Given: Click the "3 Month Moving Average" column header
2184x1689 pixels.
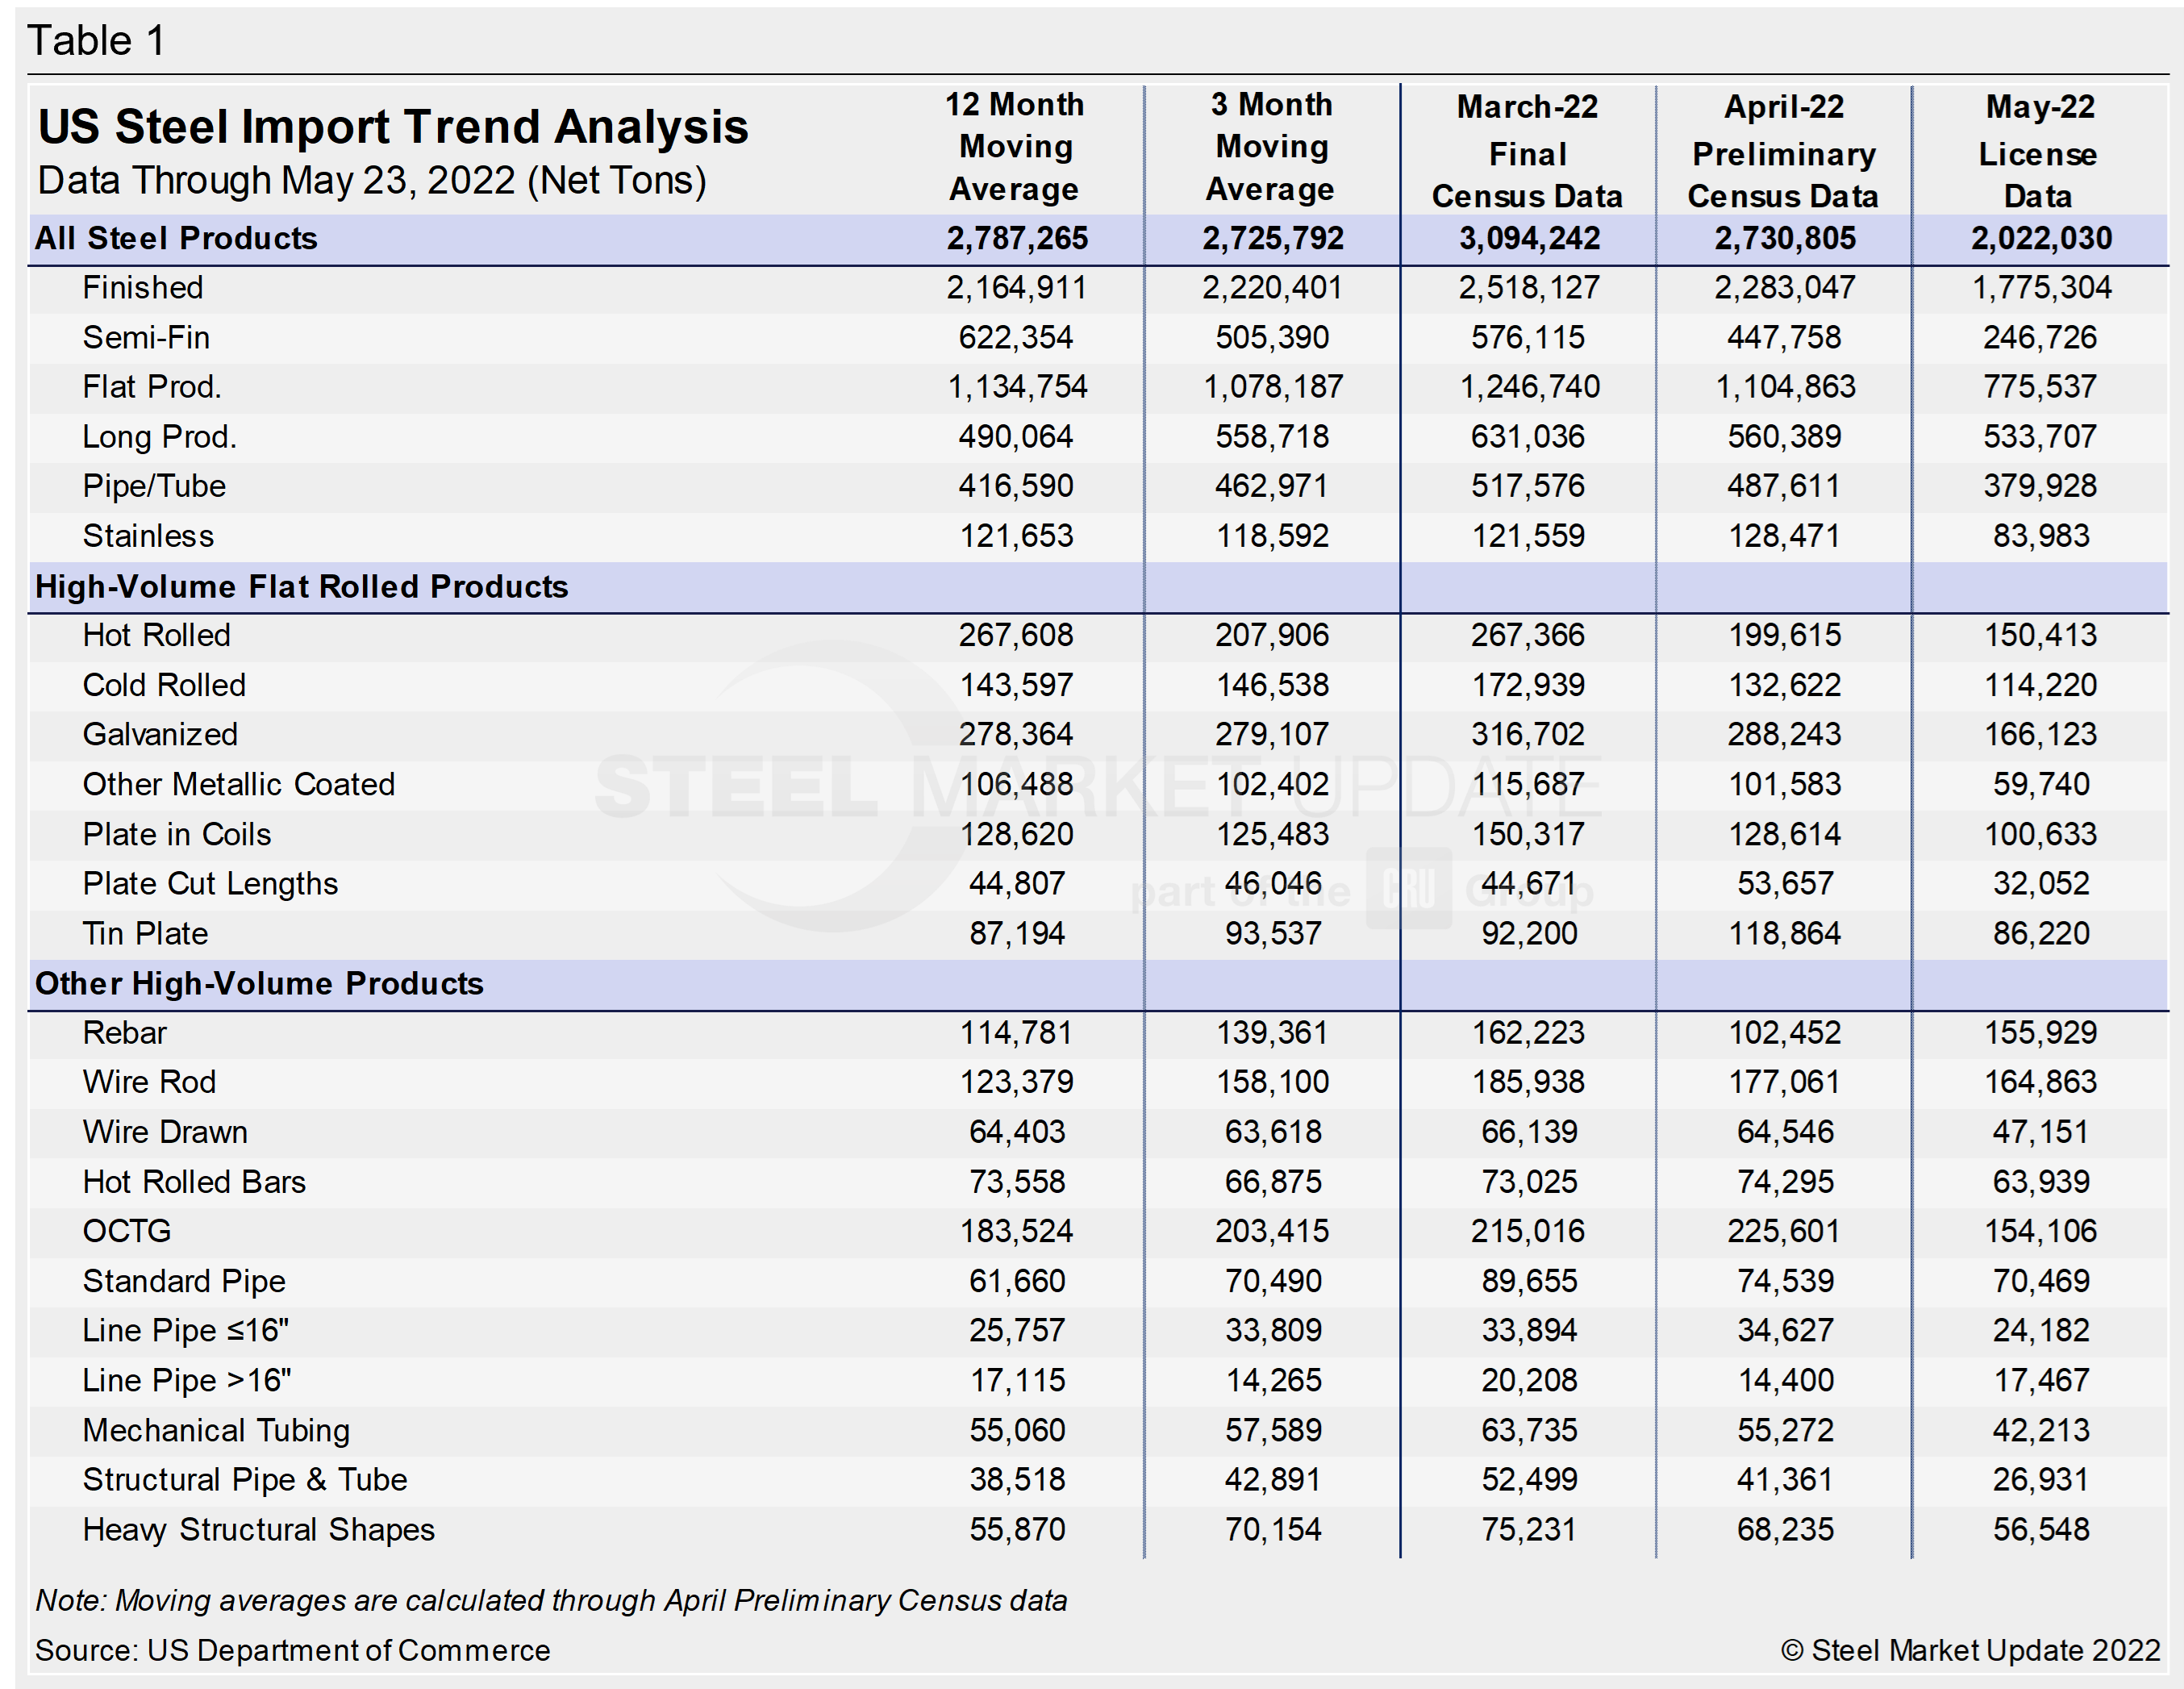Looking at the screenshot, I should [x=1271, y=147].
